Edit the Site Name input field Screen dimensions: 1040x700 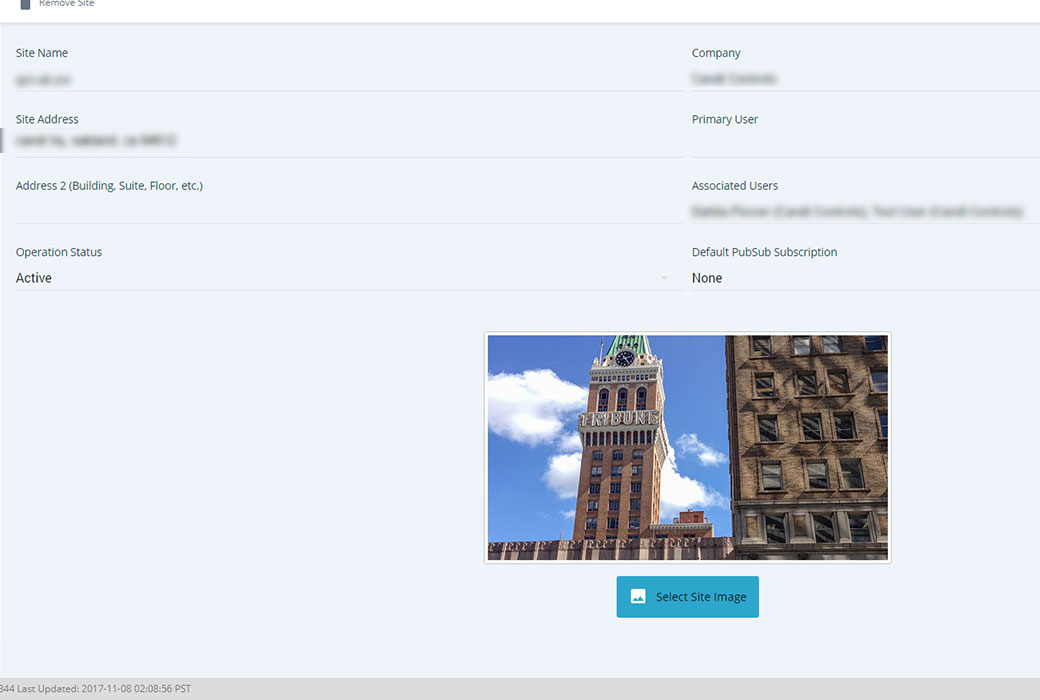[349, 80]
